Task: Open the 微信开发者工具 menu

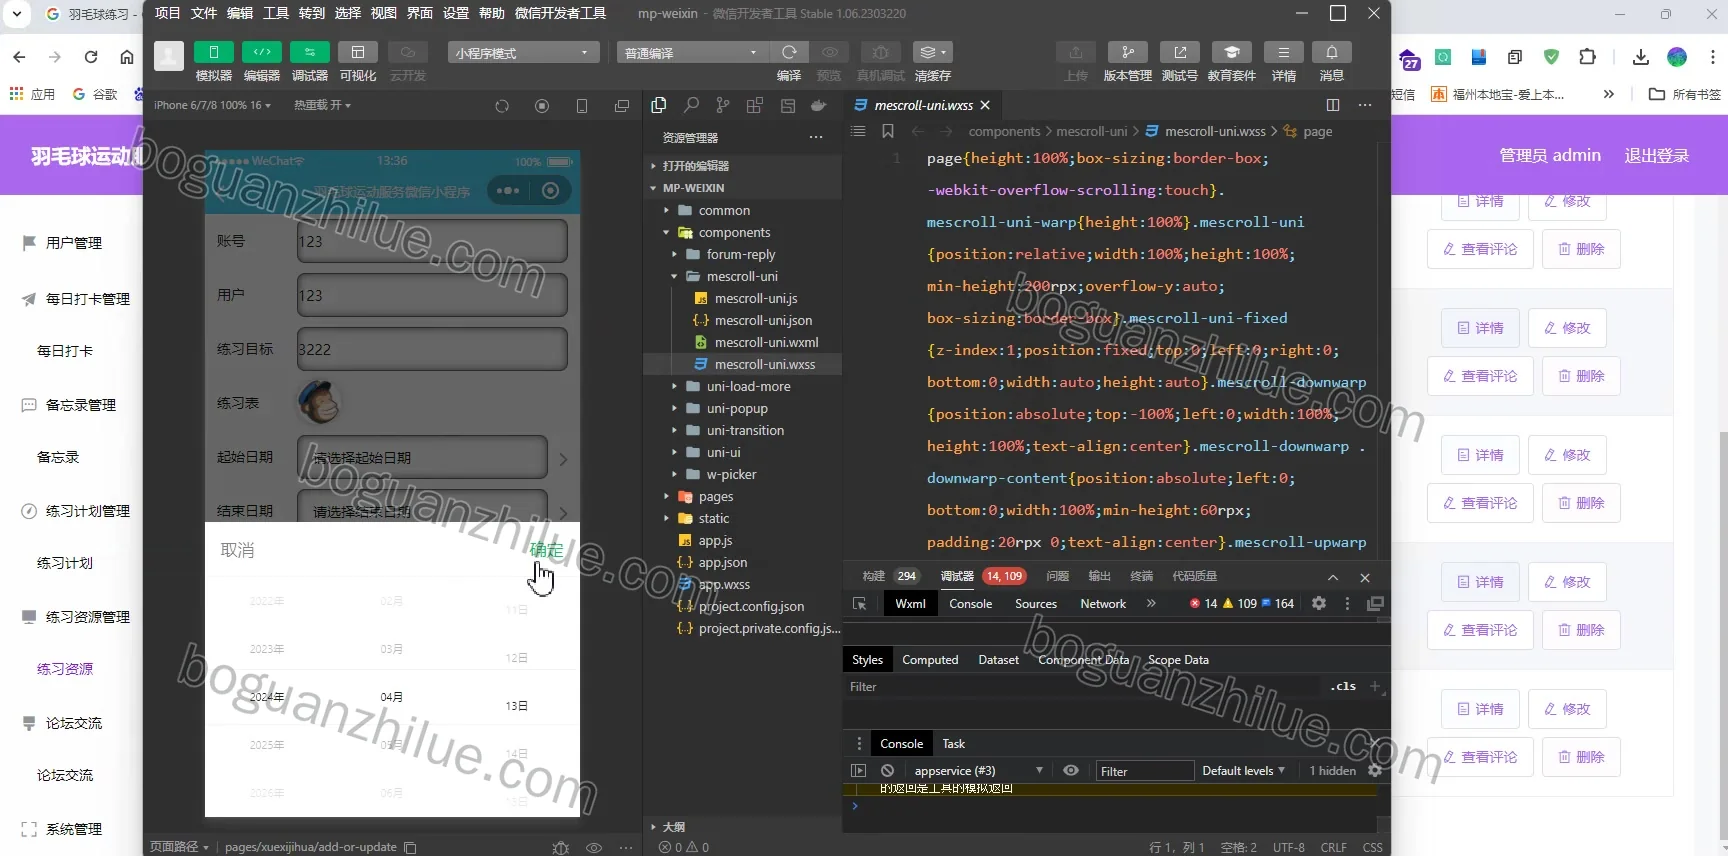Action: pyautogui.click(x=560, y=13)
